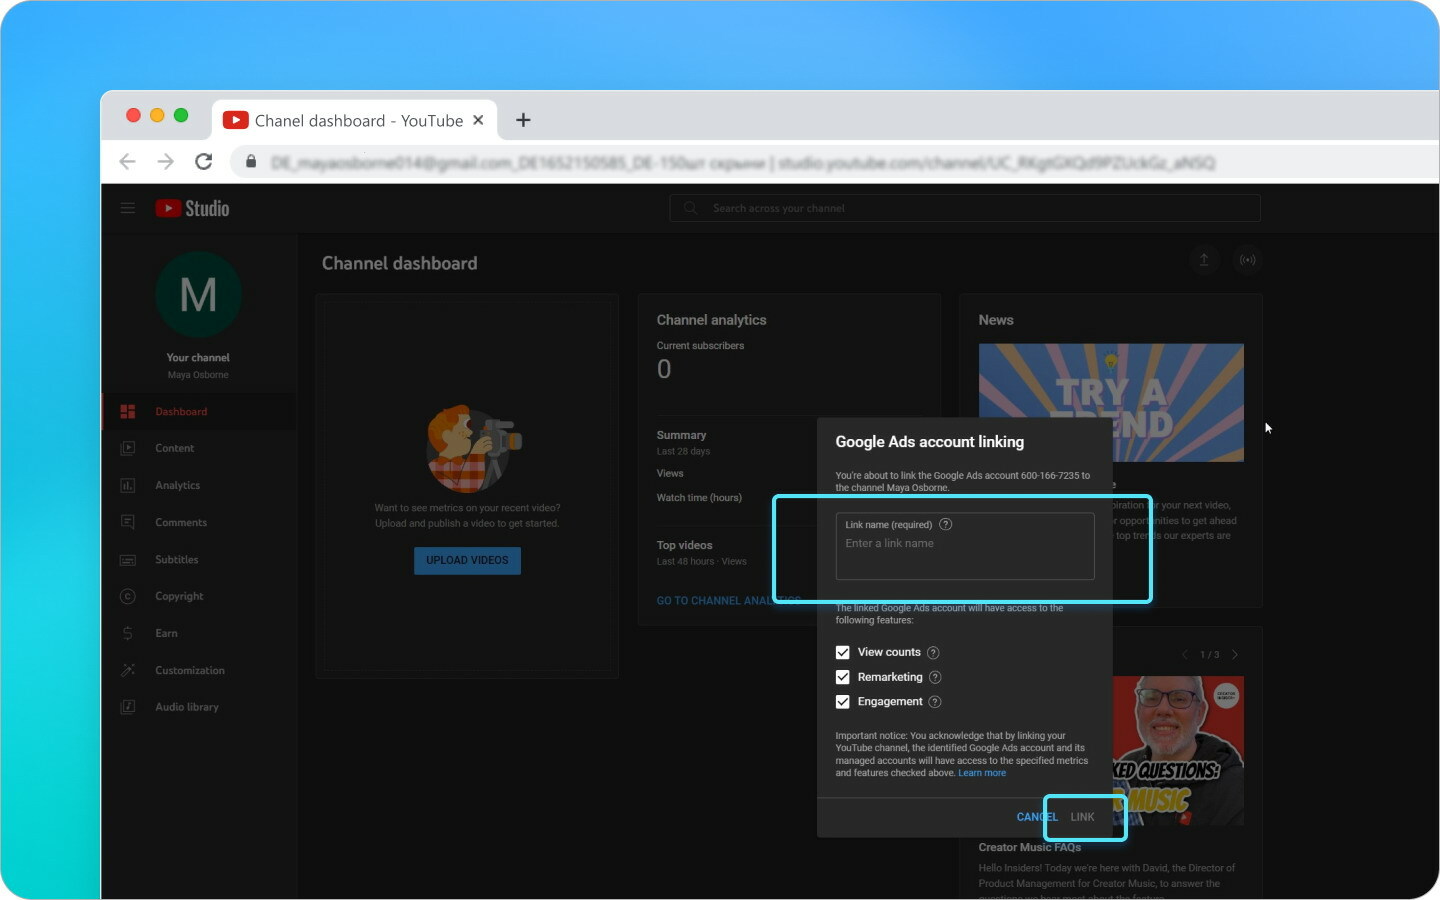
Task: Open the Learn more link
Action: 982,773
